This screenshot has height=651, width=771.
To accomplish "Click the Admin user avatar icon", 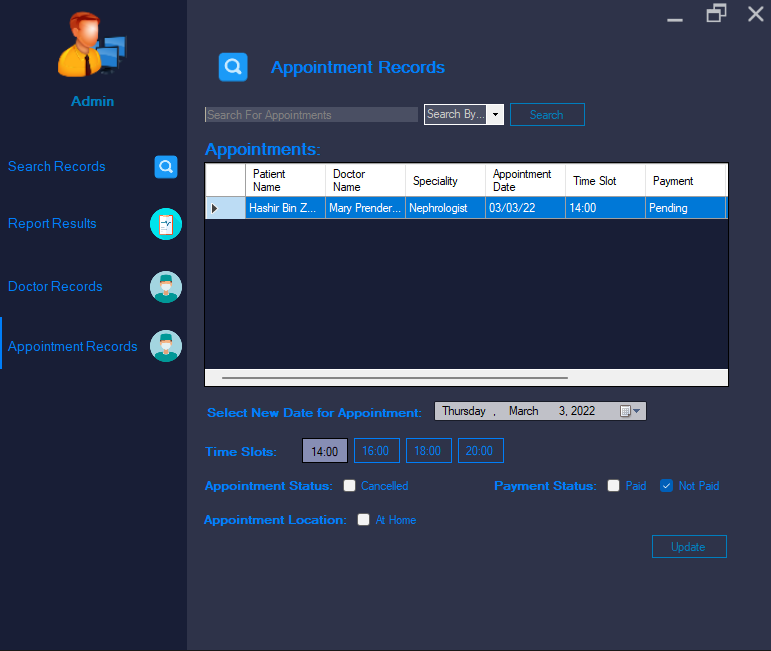I will (92, 44).
